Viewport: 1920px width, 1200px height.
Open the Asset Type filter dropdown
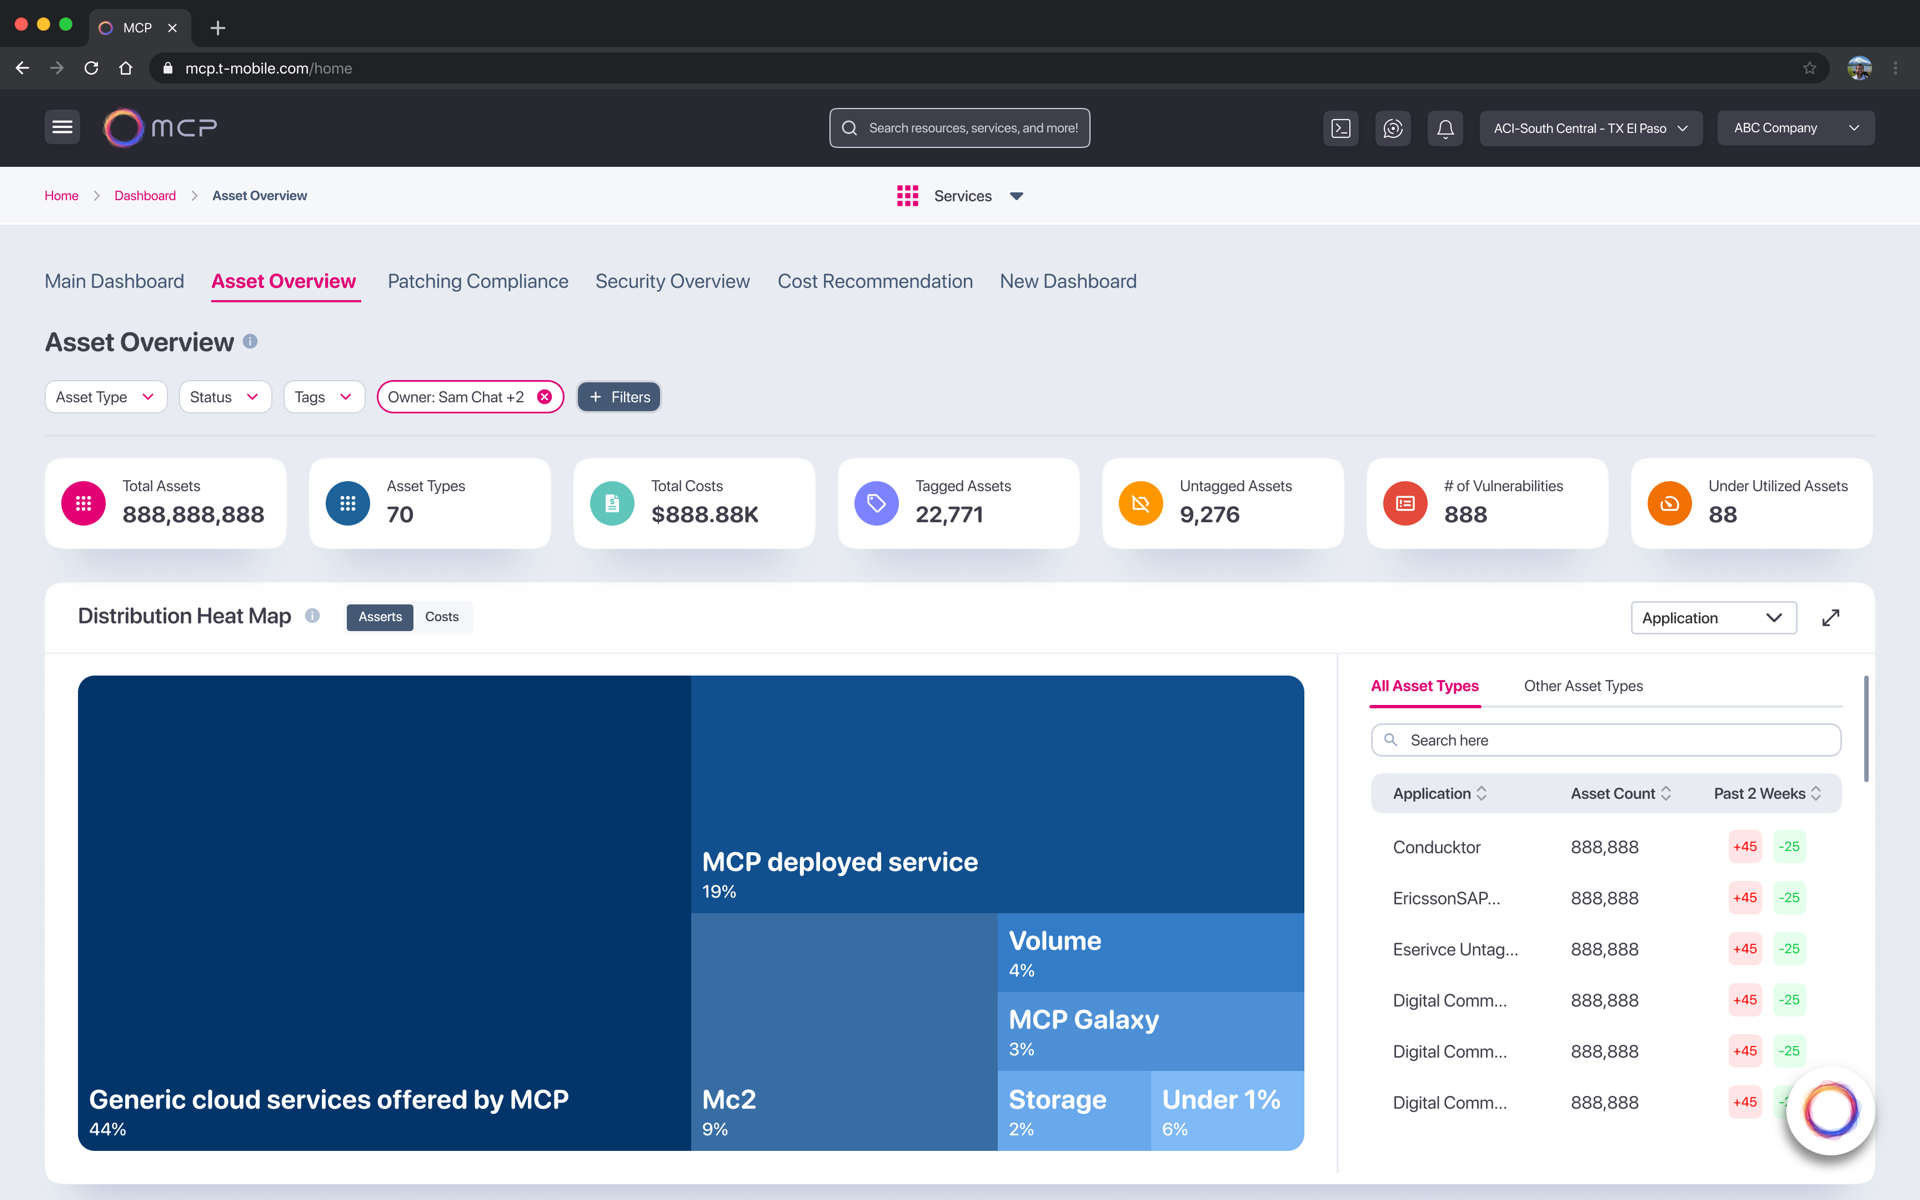[105, 397]
